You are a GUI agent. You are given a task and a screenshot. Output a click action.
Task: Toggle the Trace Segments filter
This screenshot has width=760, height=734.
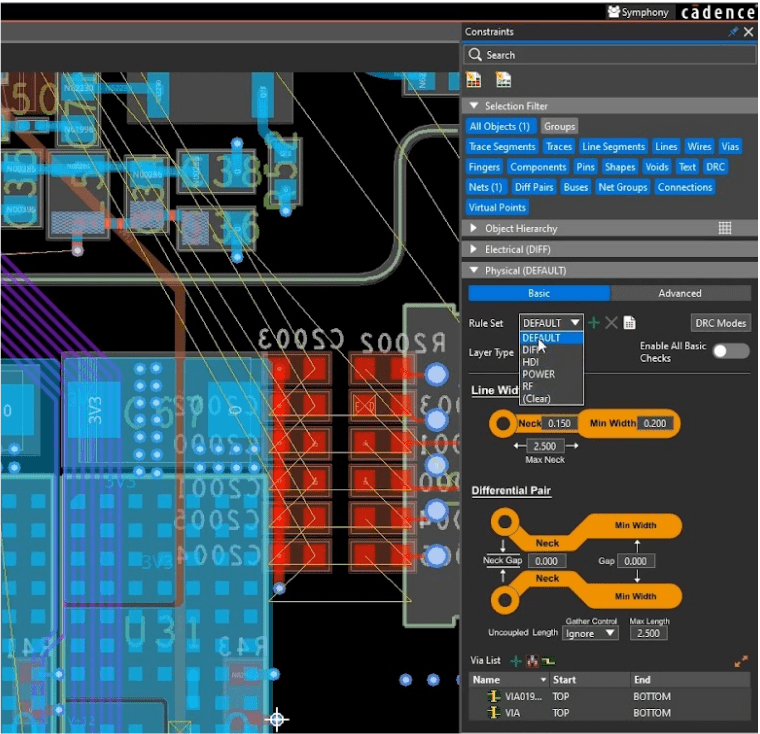(x=502, y=146)
